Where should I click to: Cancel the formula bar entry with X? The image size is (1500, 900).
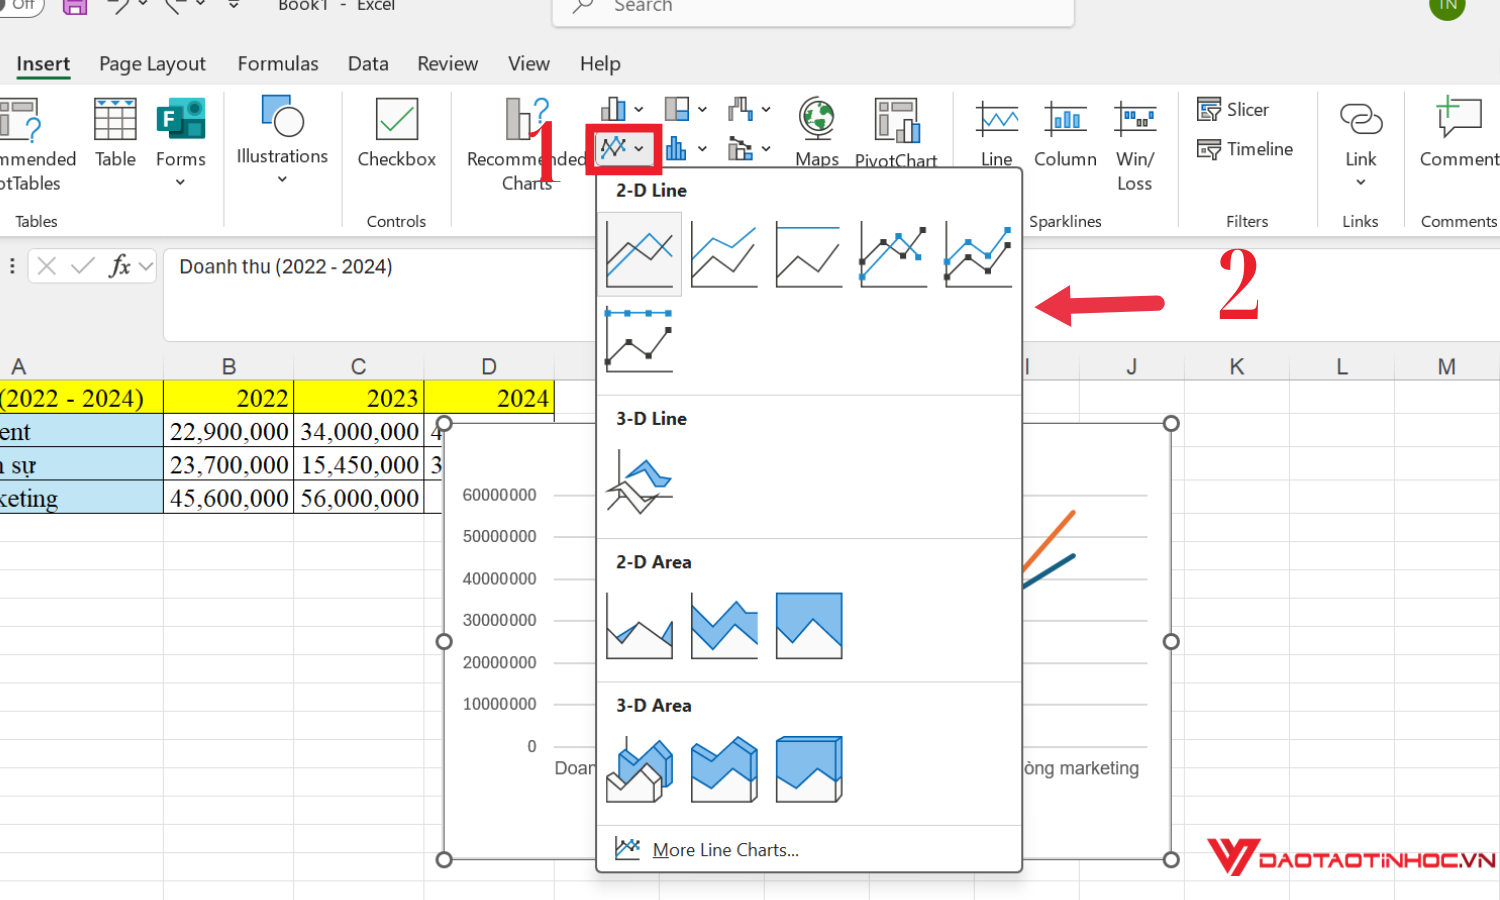(46, 266)
